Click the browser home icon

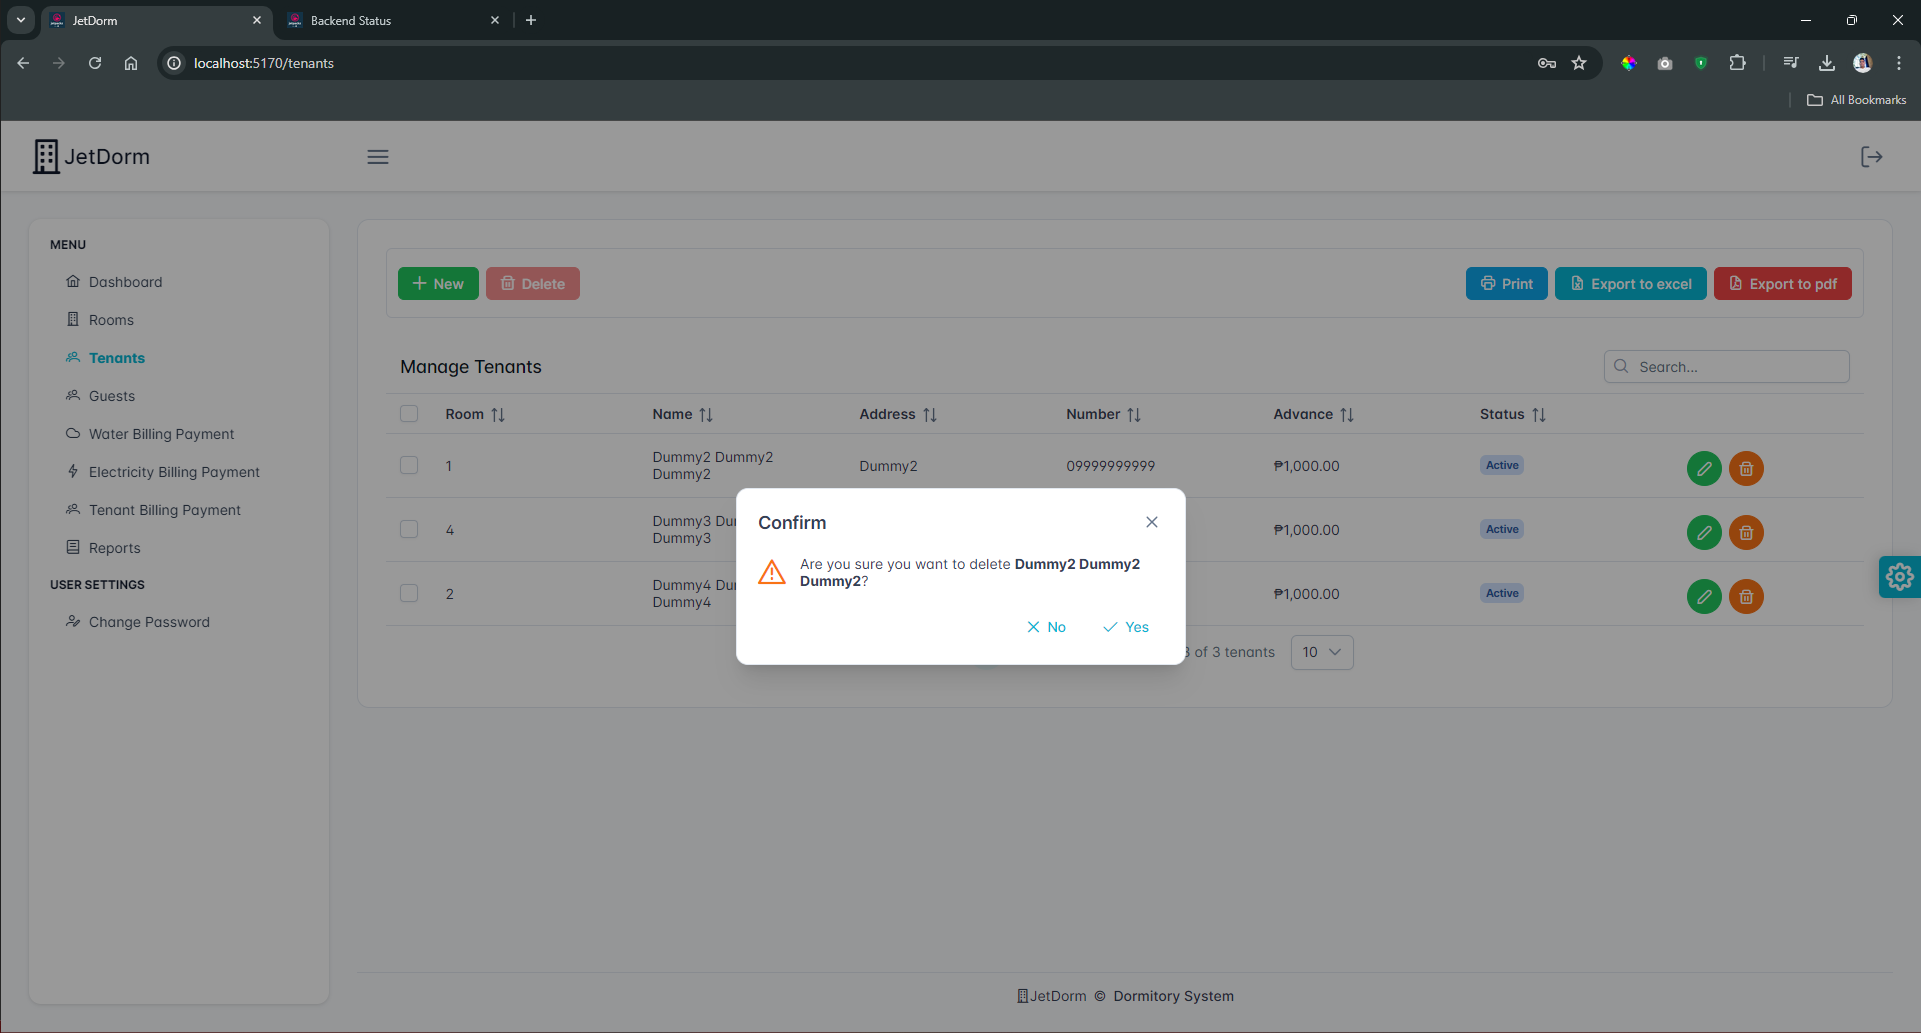click(131, 63)
